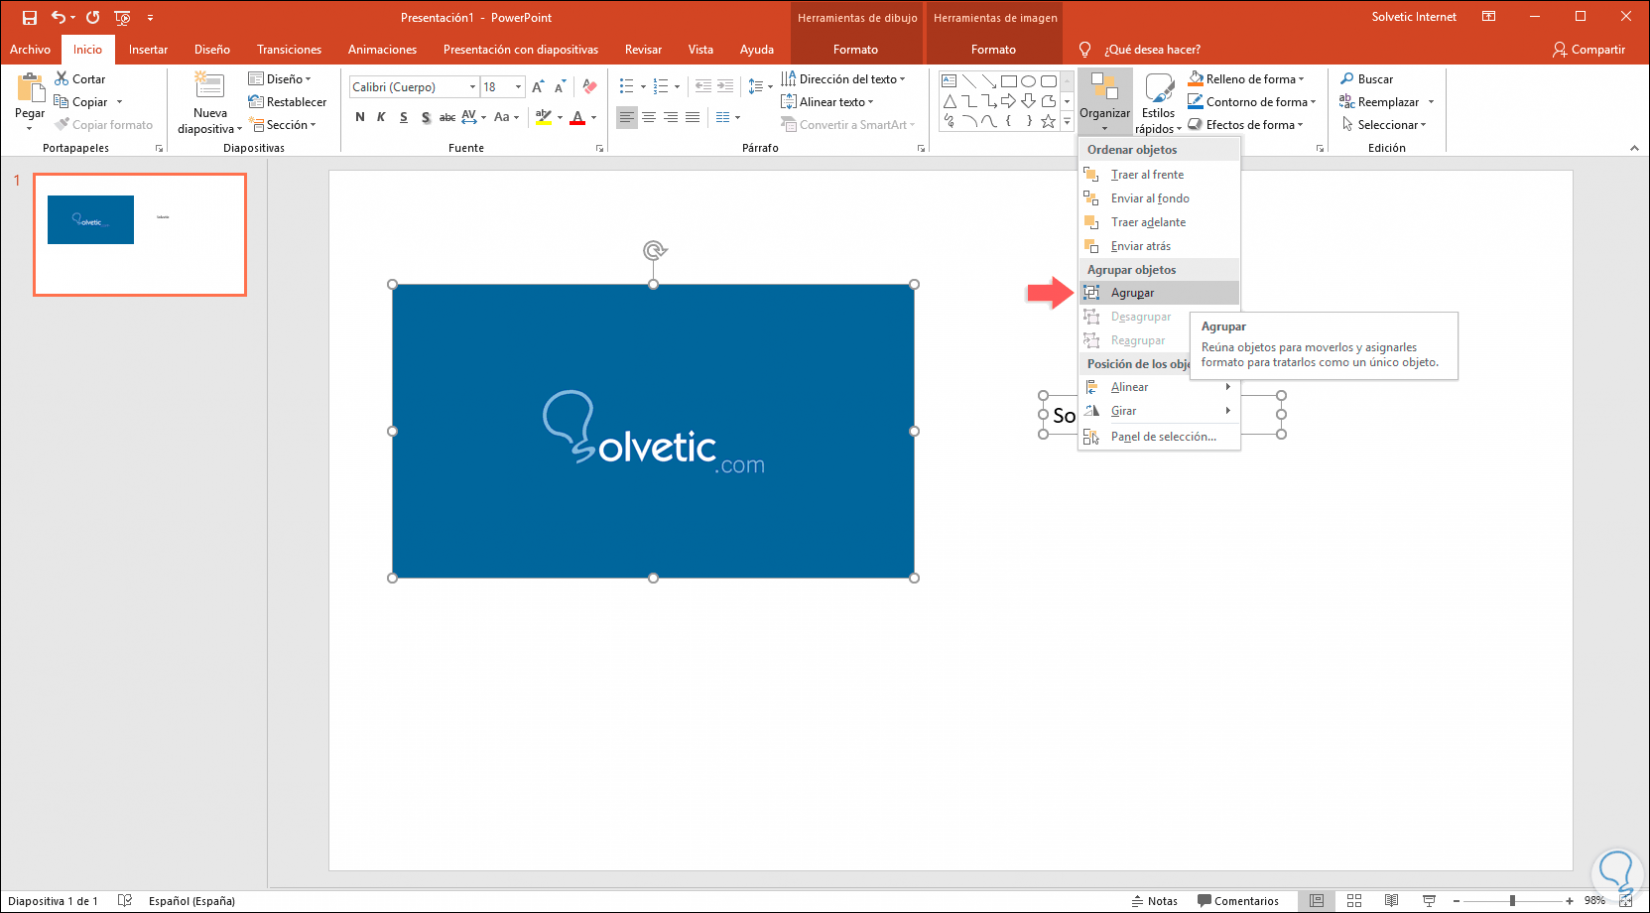Image resolution: width=1650 pixels, height=913 pixels.
Task: Click the Save icon in title bar
Action: 29,17
